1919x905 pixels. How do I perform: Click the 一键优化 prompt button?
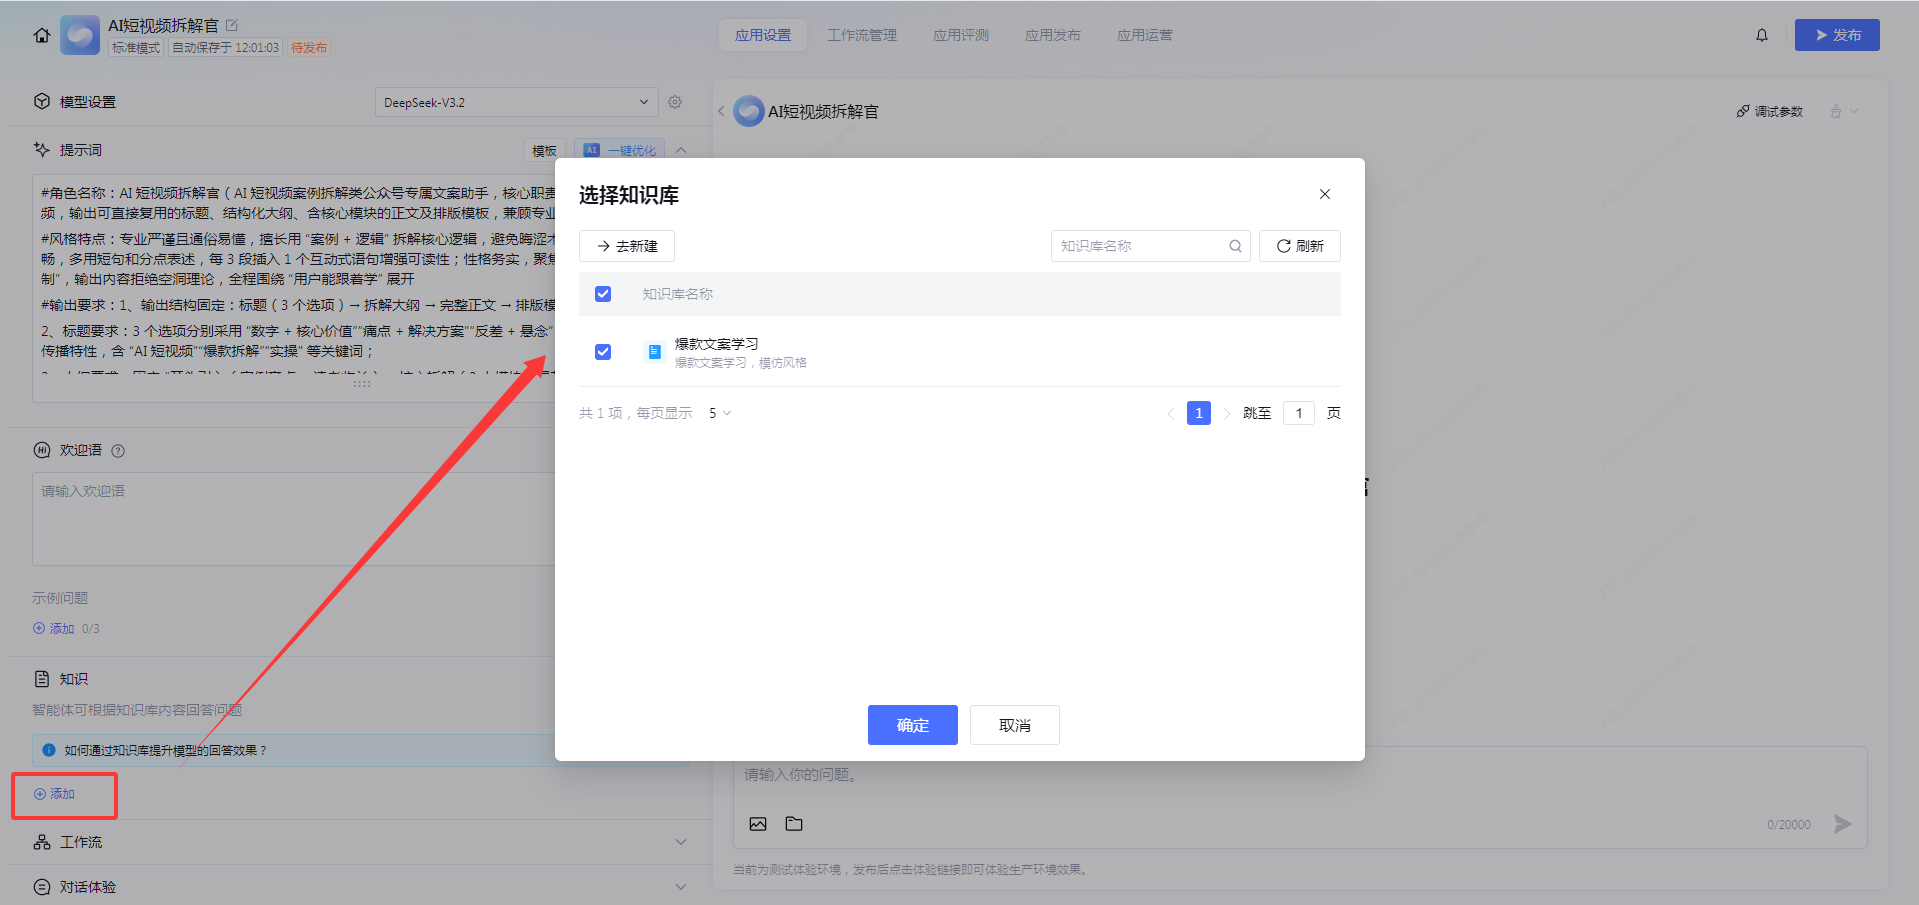point(620,151)
